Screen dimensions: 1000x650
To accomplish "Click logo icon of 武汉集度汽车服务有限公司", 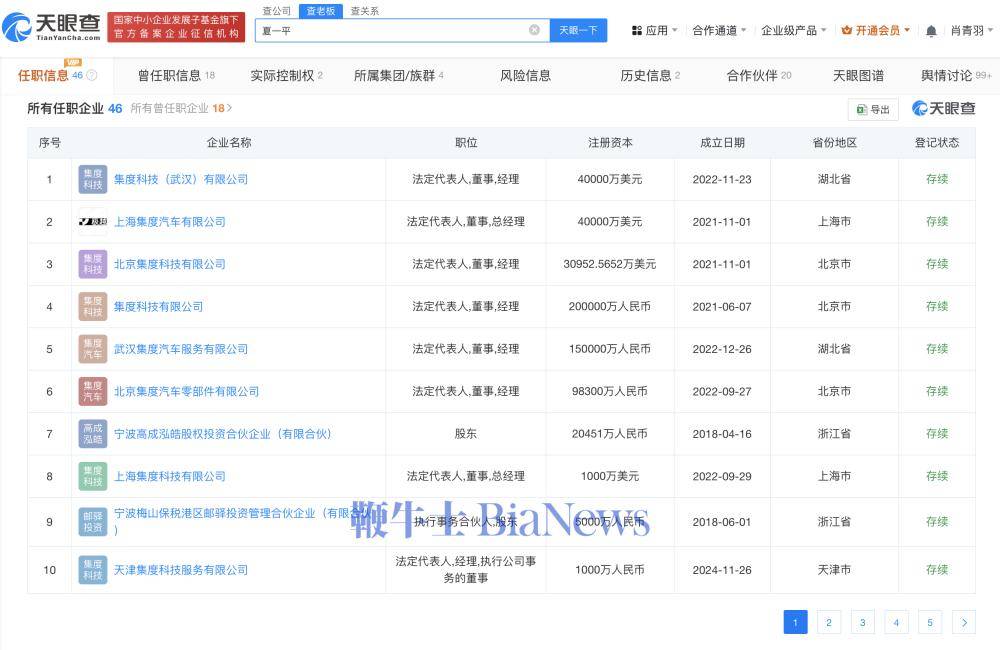I will point(92,349).
